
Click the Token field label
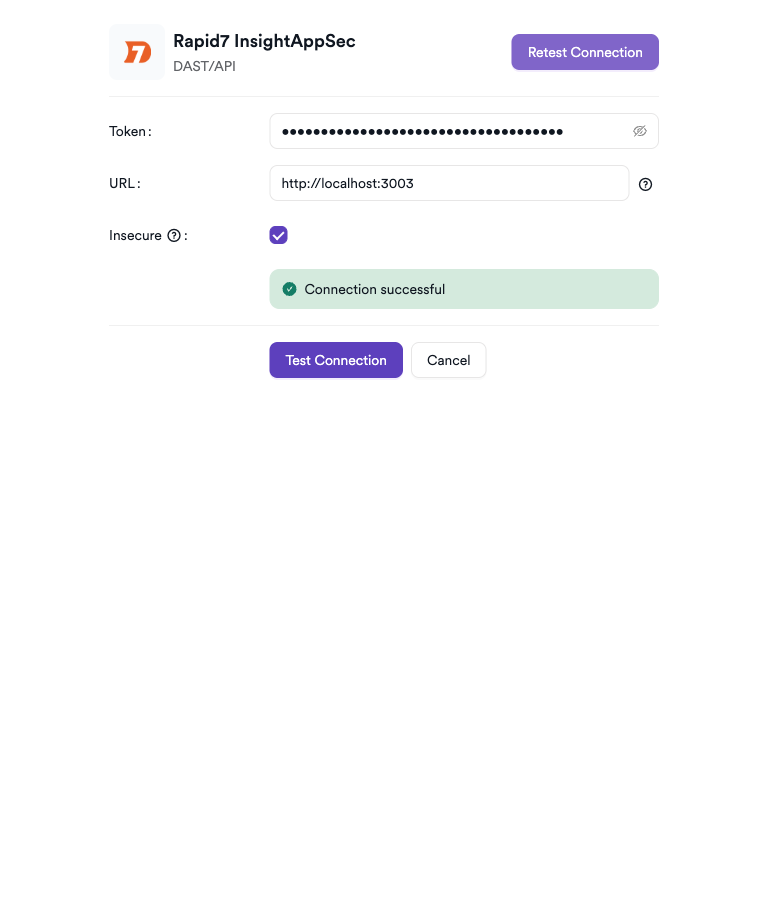pos(129,131)
